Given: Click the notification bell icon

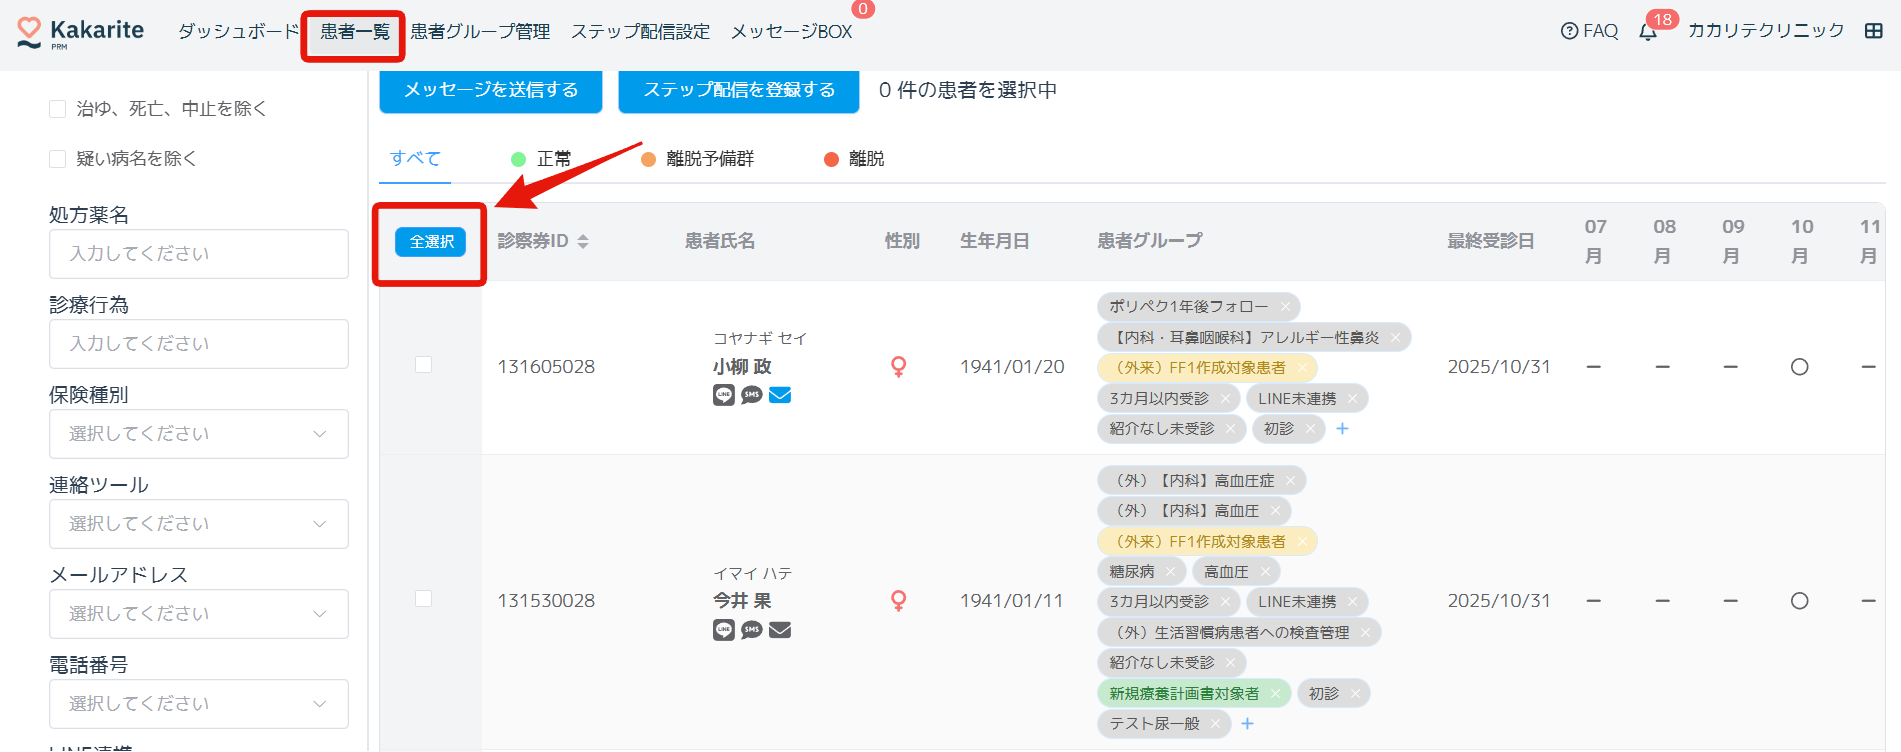Looking at the screenshot, I should (x=1647, y=32).
